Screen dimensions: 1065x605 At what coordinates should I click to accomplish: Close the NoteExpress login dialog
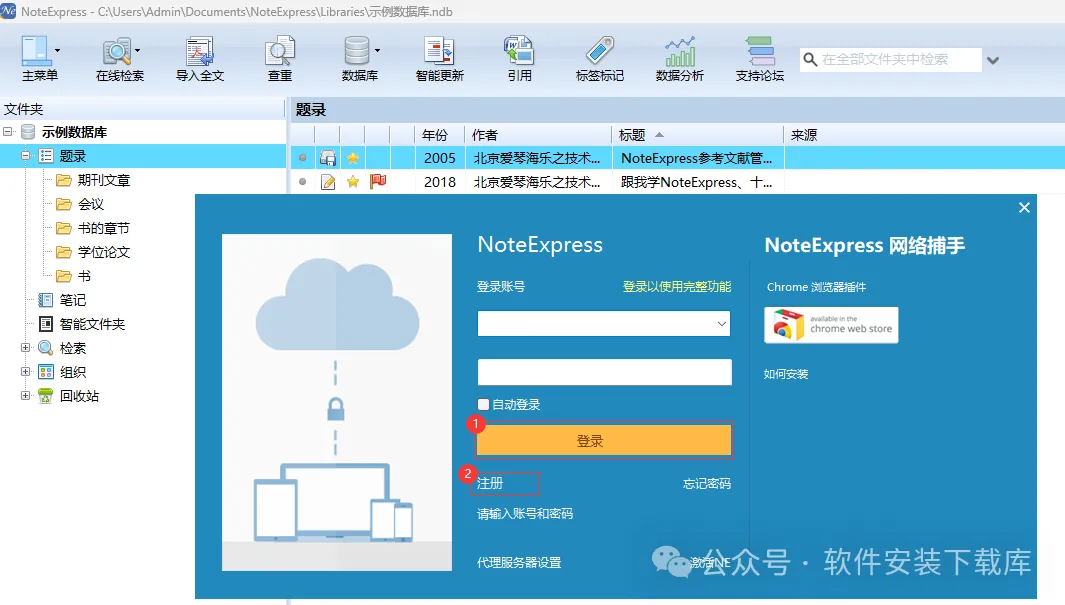click(1024, 208)
